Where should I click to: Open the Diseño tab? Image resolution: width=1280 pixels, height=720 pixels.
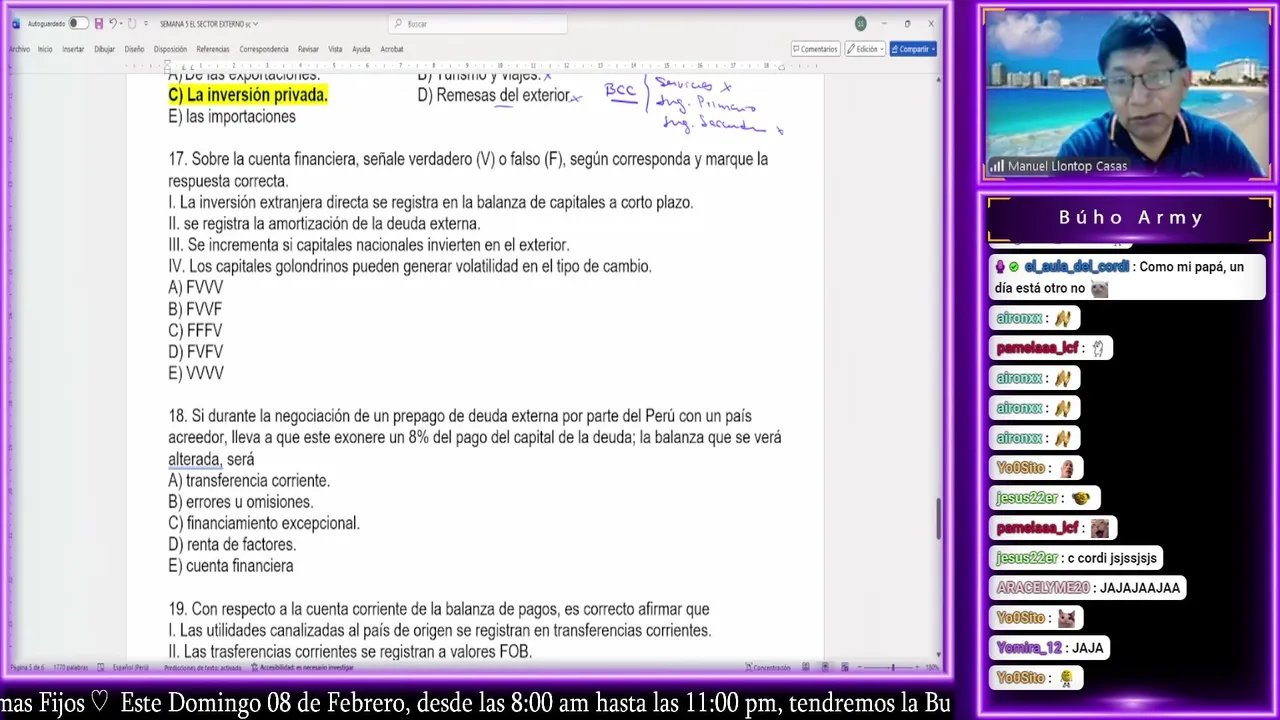(135, 49)
